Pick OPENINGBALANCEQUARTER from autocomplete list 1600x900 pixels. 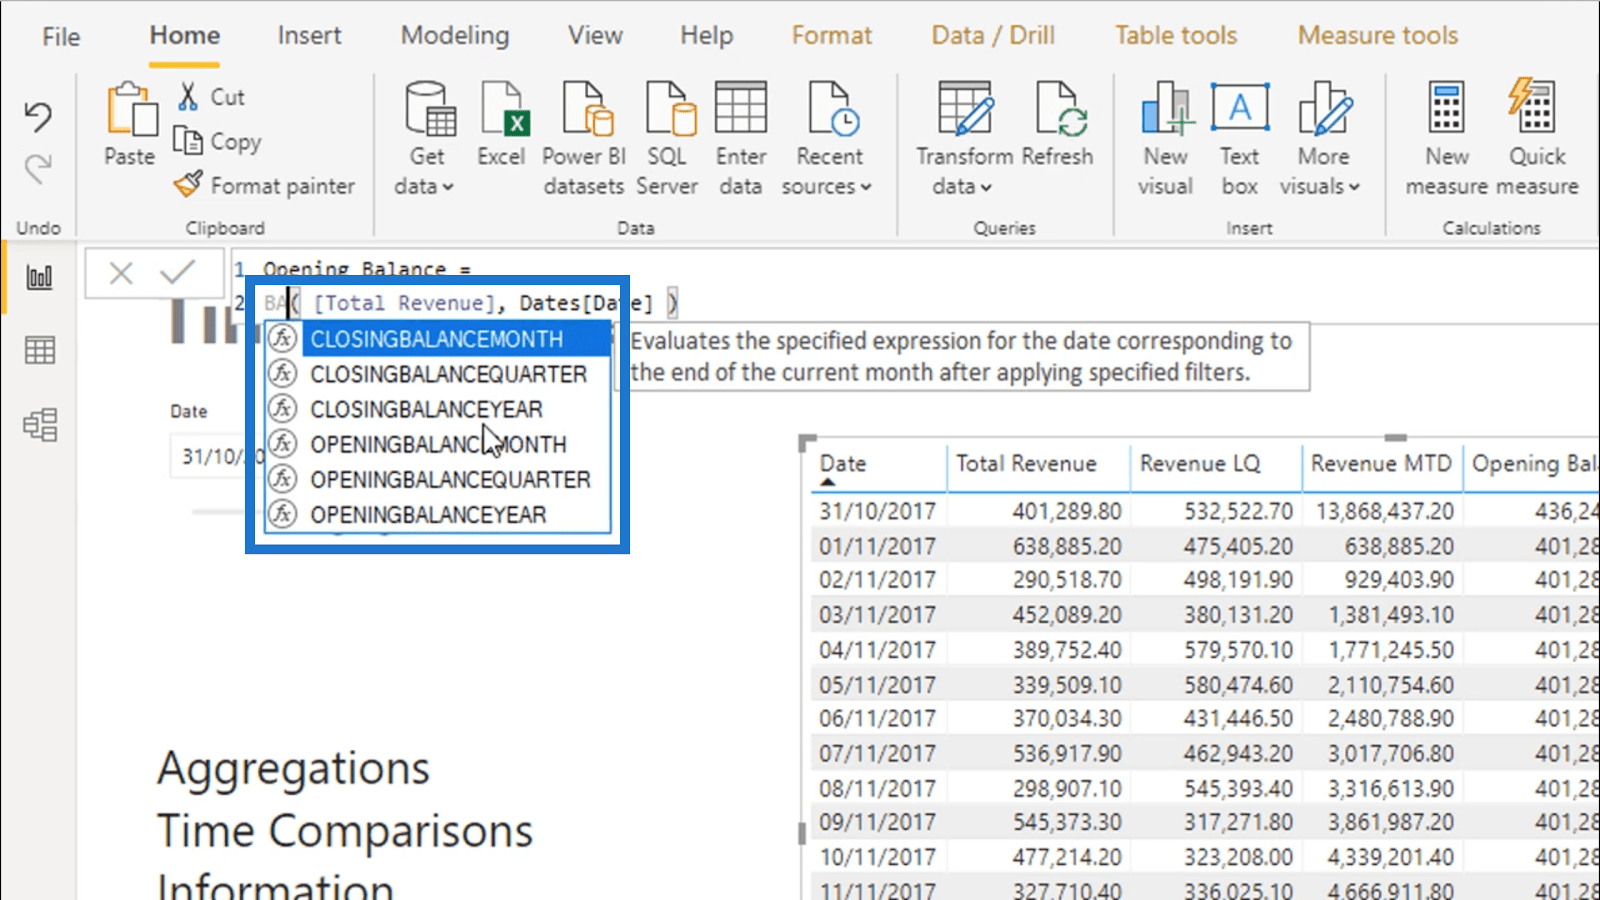click(438, 479)
